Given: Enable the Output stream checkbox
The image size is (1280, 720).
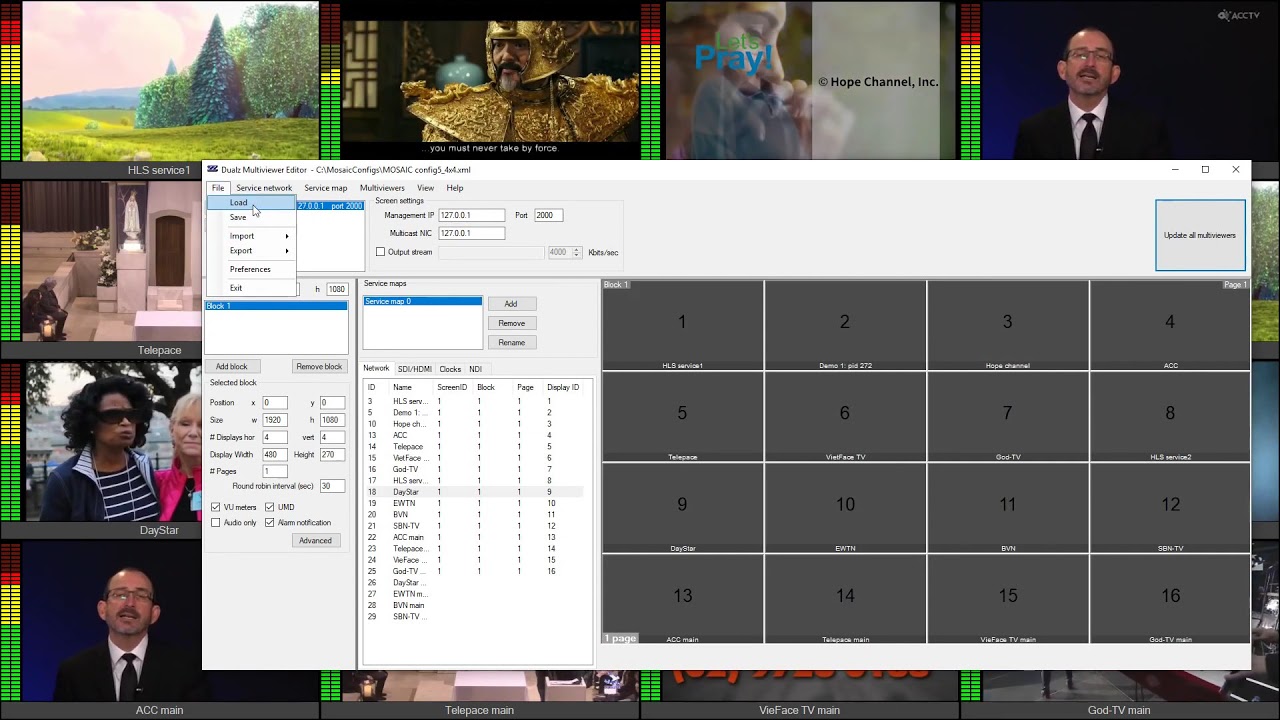Looking at the screenshot, I should tap(381, 252).
